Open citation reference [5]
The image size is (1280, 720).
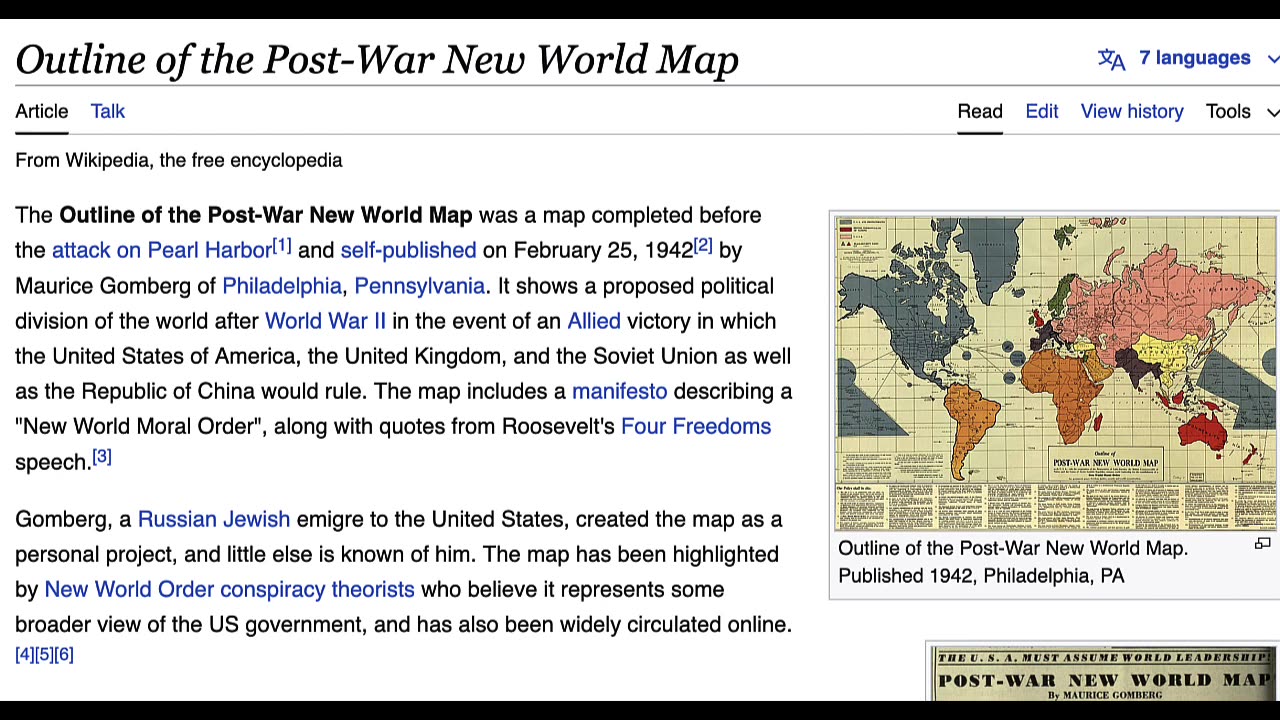click(44, 654)
